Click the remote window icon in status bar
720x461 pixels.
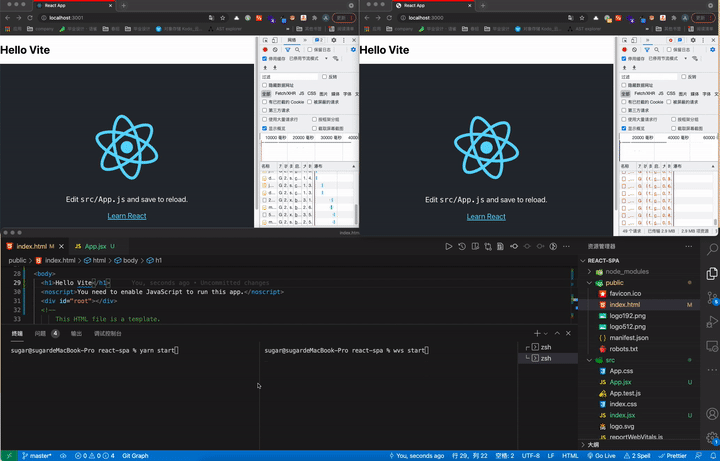[9, 456]
